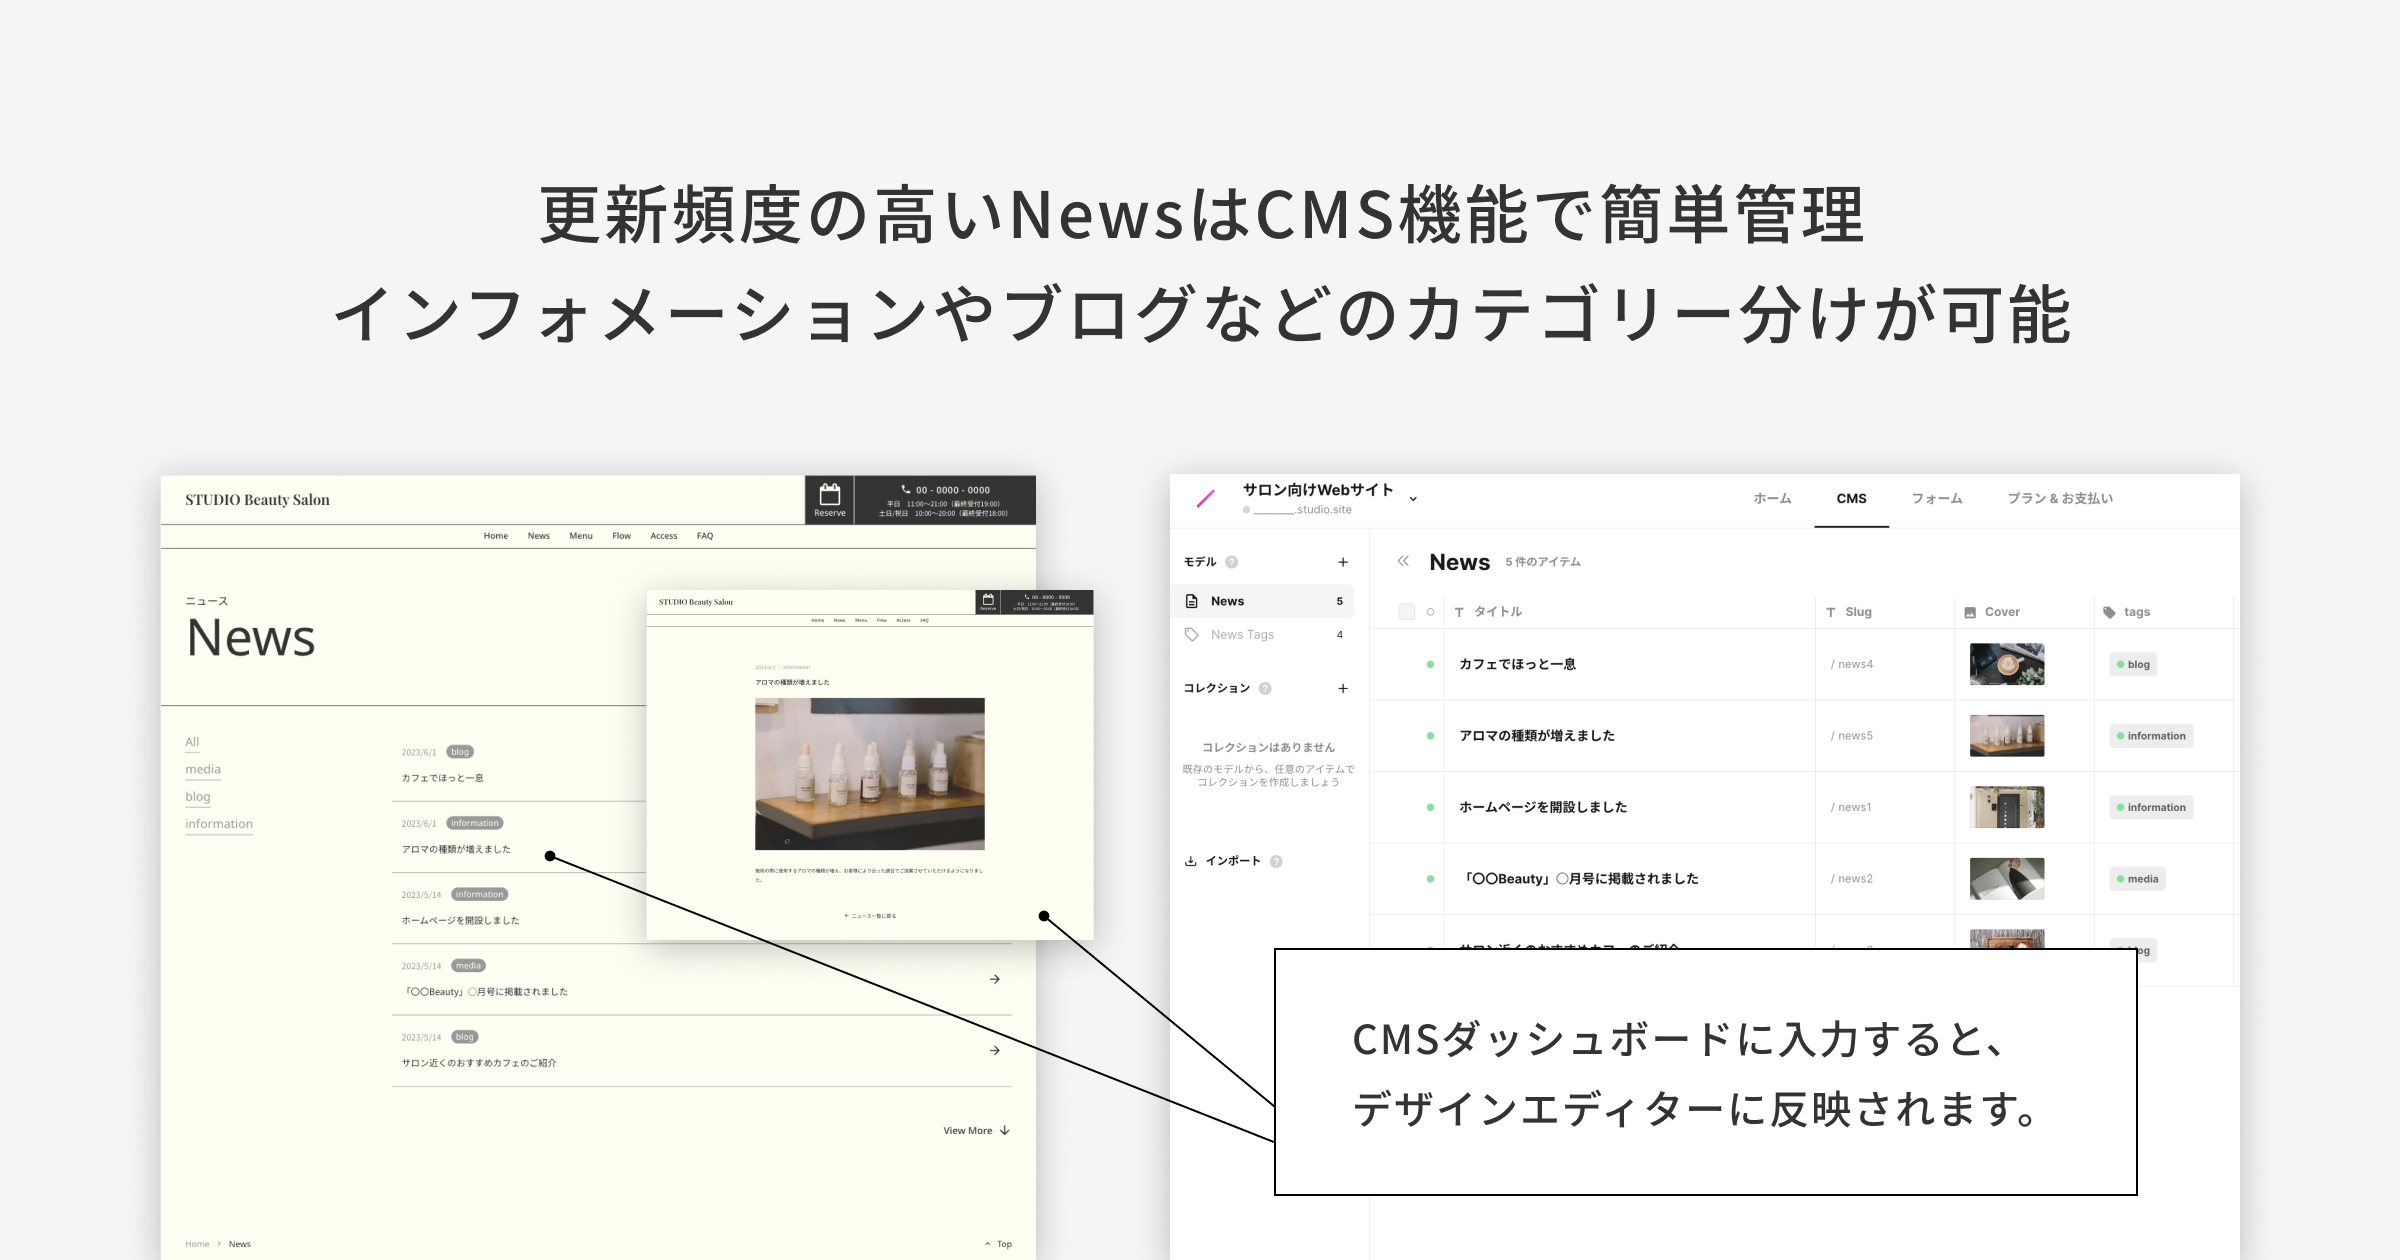
Task: Click the Slug column text-type icon
Action: point(1831,612)
